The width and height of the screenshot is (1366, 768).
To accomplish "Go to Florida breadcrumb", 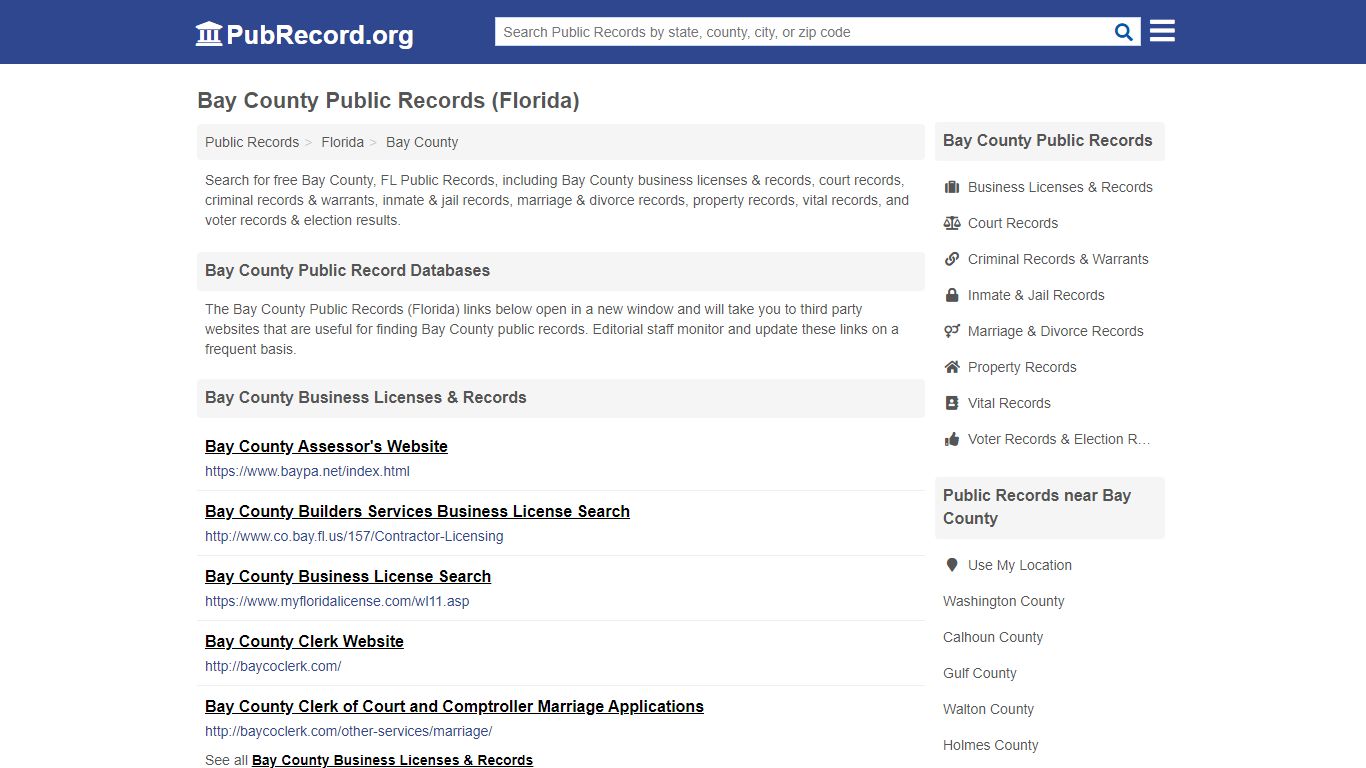I will [342, 142].
